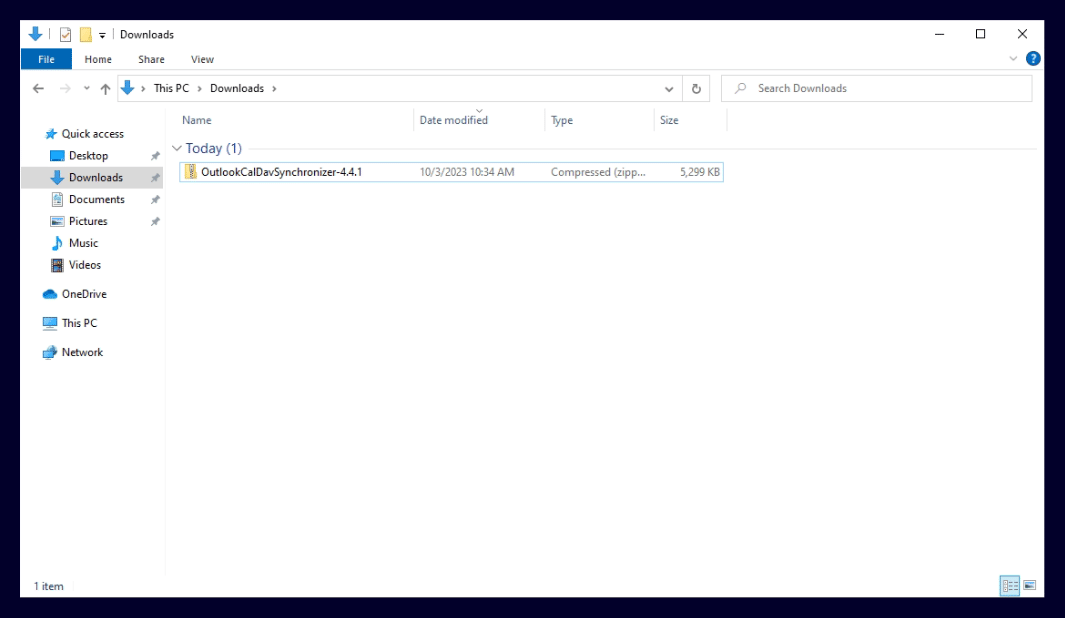Image resolution: width=1065 pixels, height=618 pixels.
Task: Open the Quick Access Toolbar customization menu
Action: (x=102, y=34)
